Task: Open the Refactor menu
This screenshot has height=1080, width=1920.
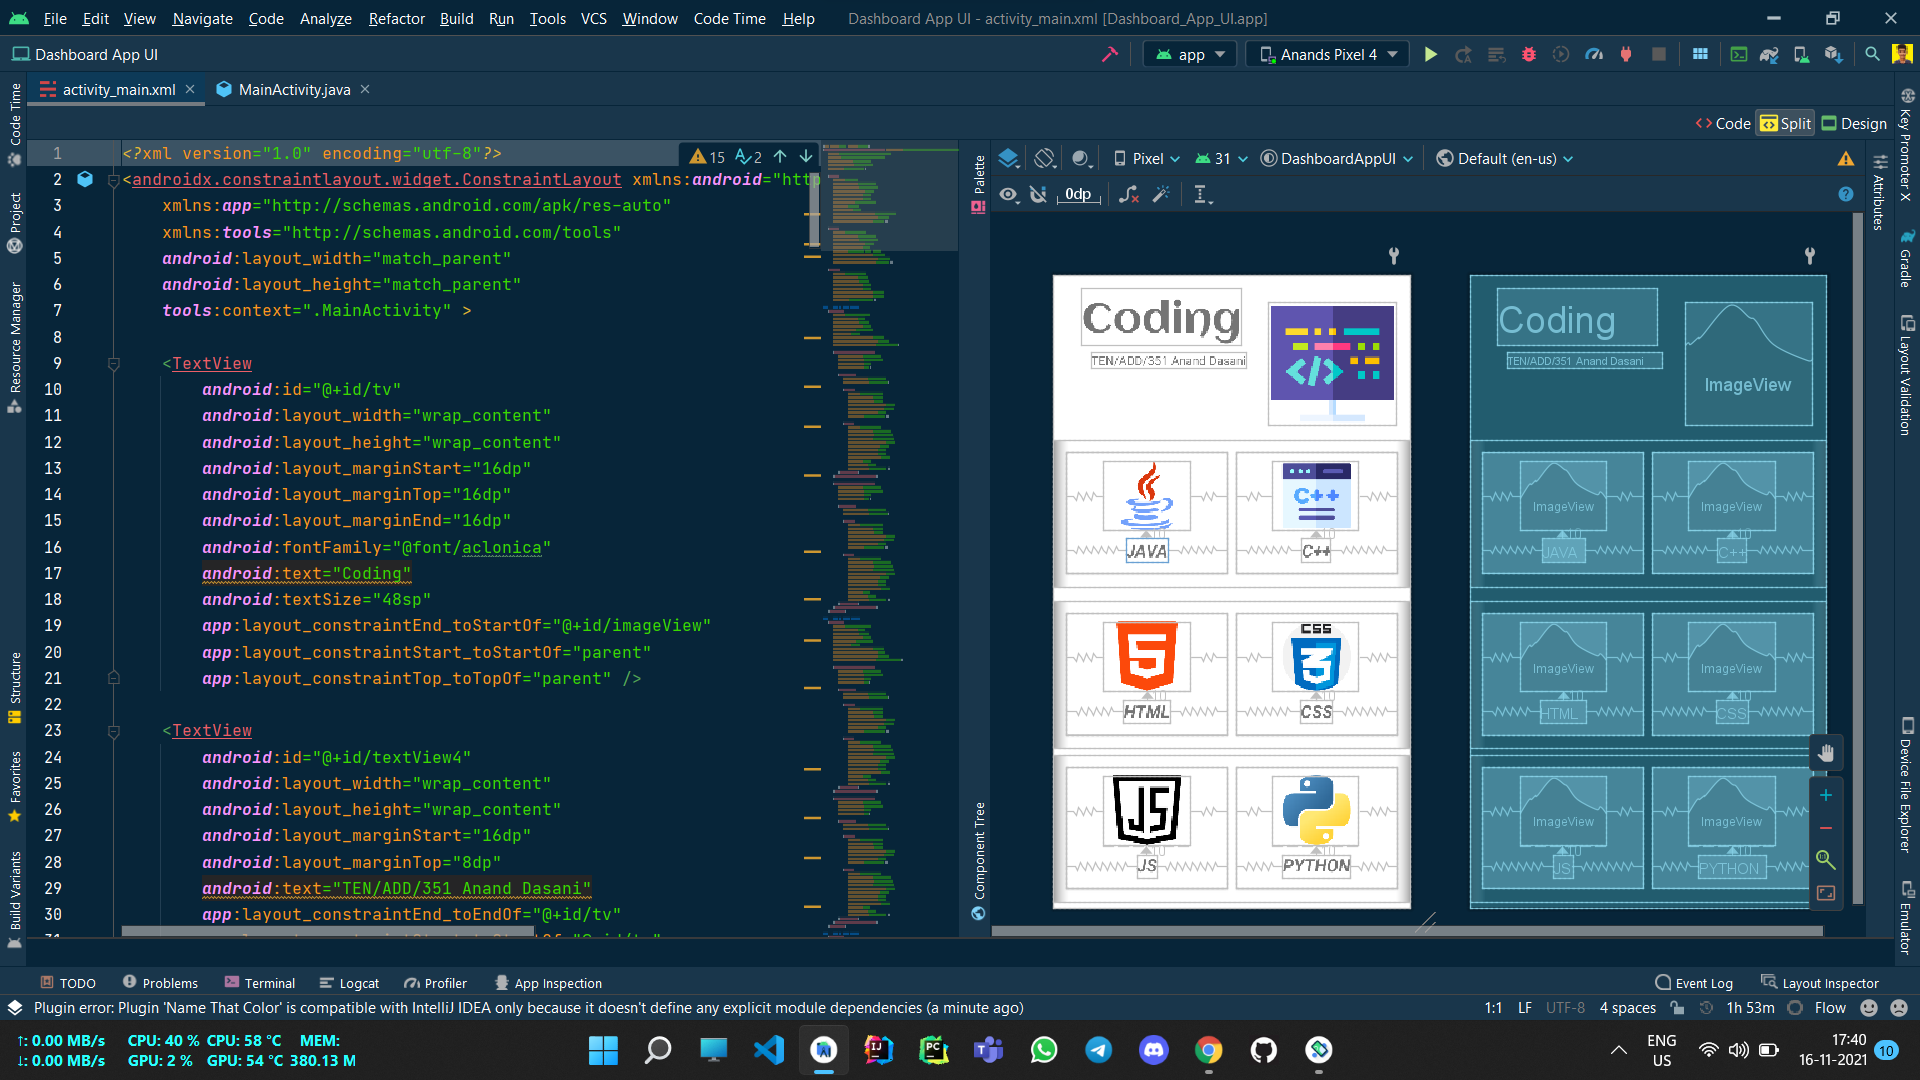Action: point(396,18)
